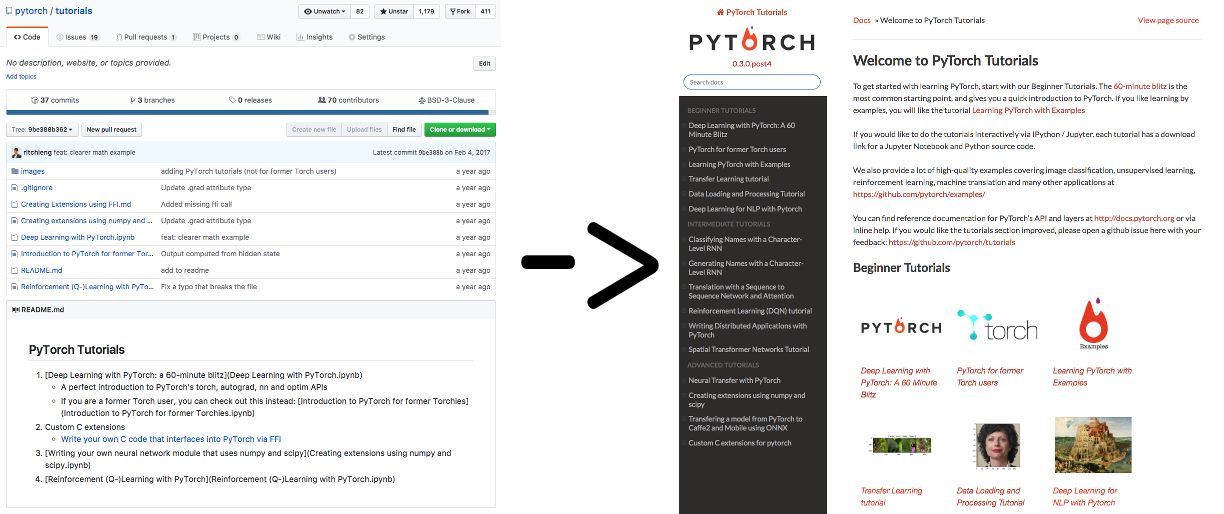Click the stargazers count 1,179

point(427,12)
